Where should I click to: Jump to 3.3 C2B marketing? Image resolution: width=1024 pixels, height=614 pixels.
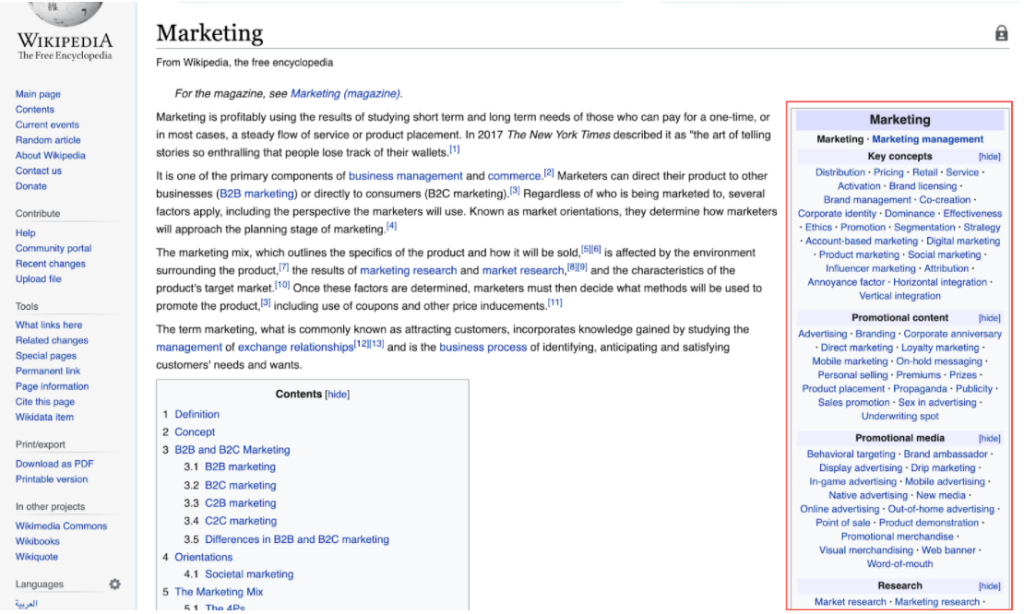240,503
